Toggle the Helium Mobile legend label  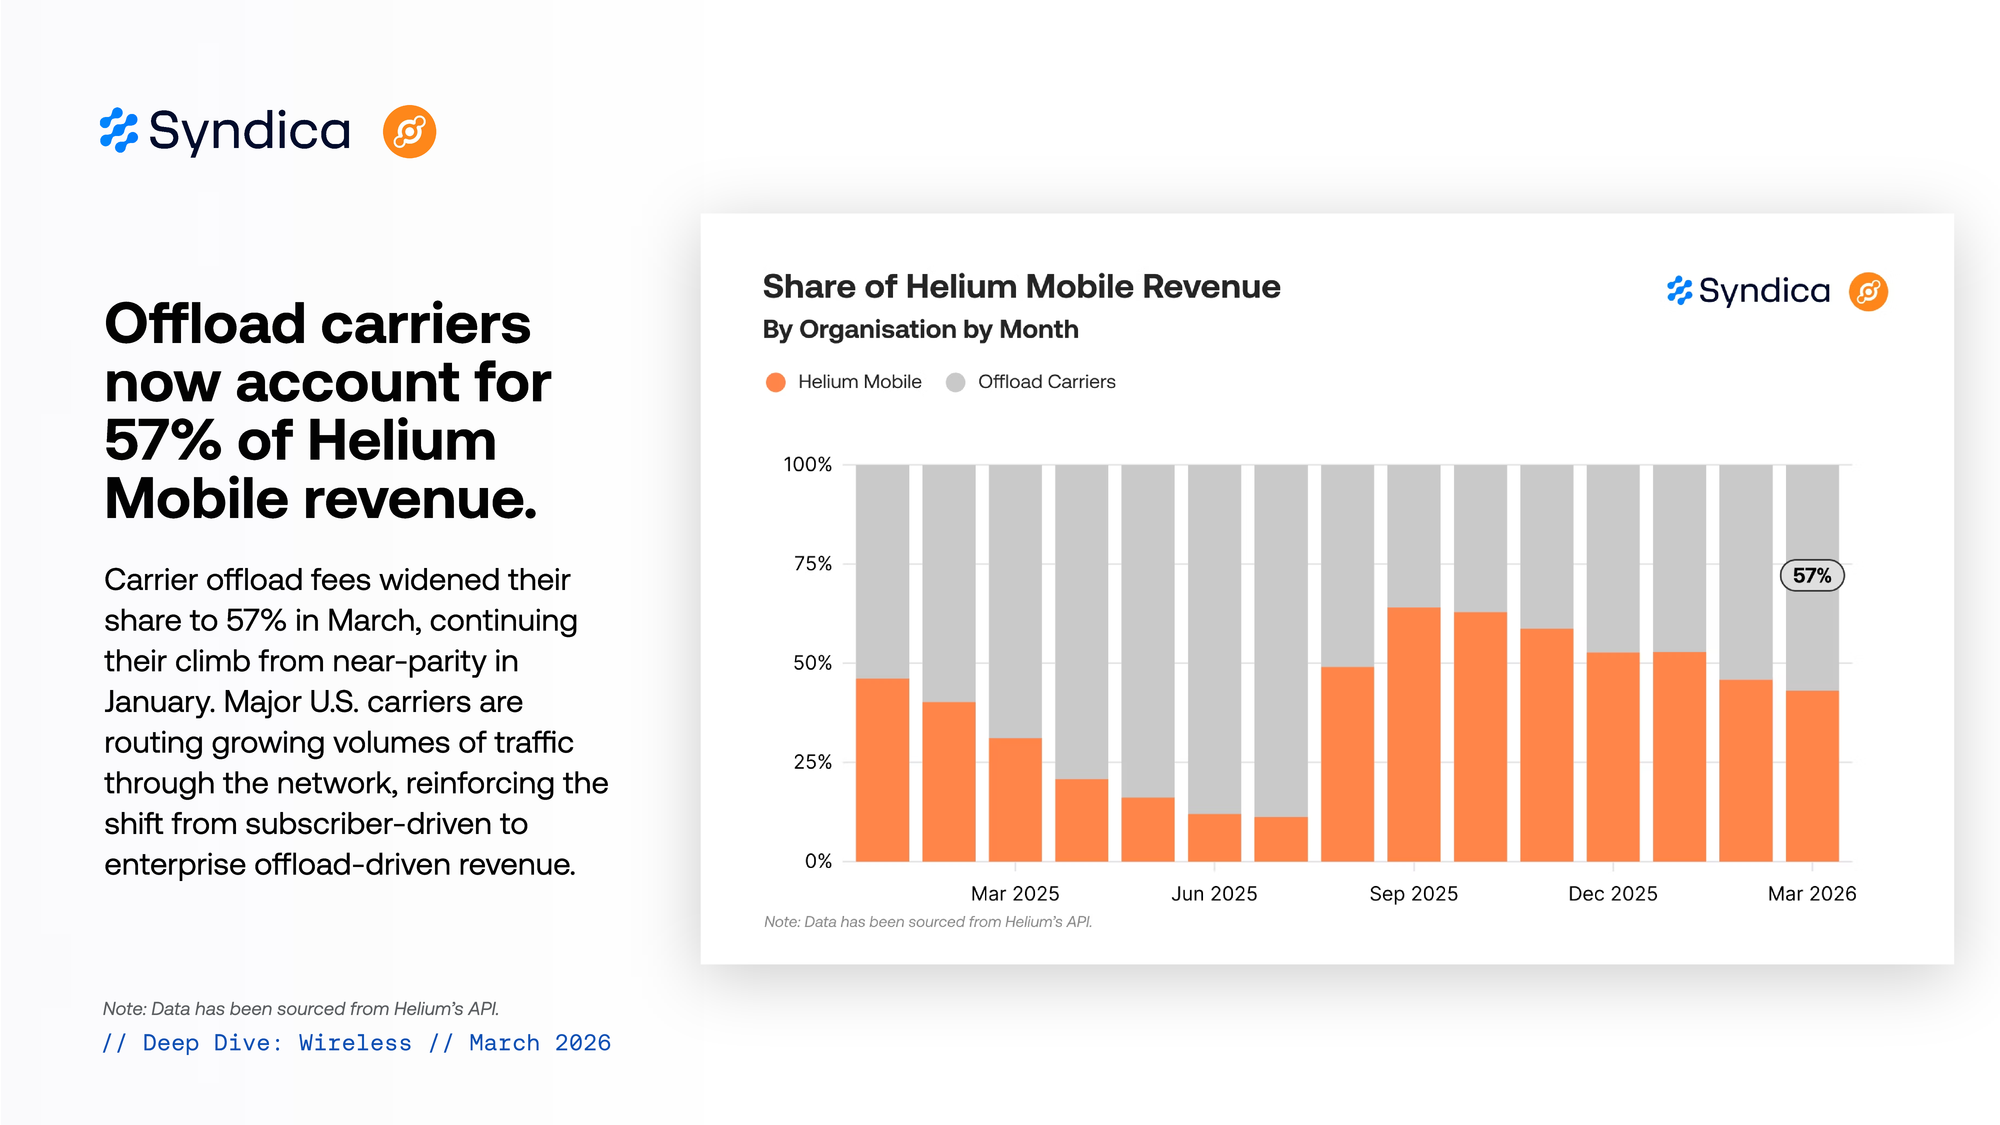(859, 382)
